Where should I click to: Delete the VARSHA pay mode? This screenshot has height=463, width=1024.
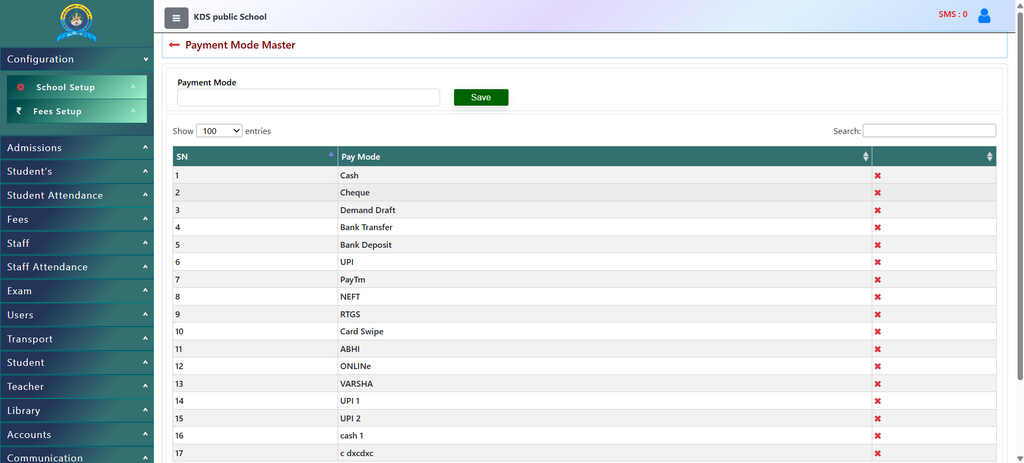[x=878, y=383]
